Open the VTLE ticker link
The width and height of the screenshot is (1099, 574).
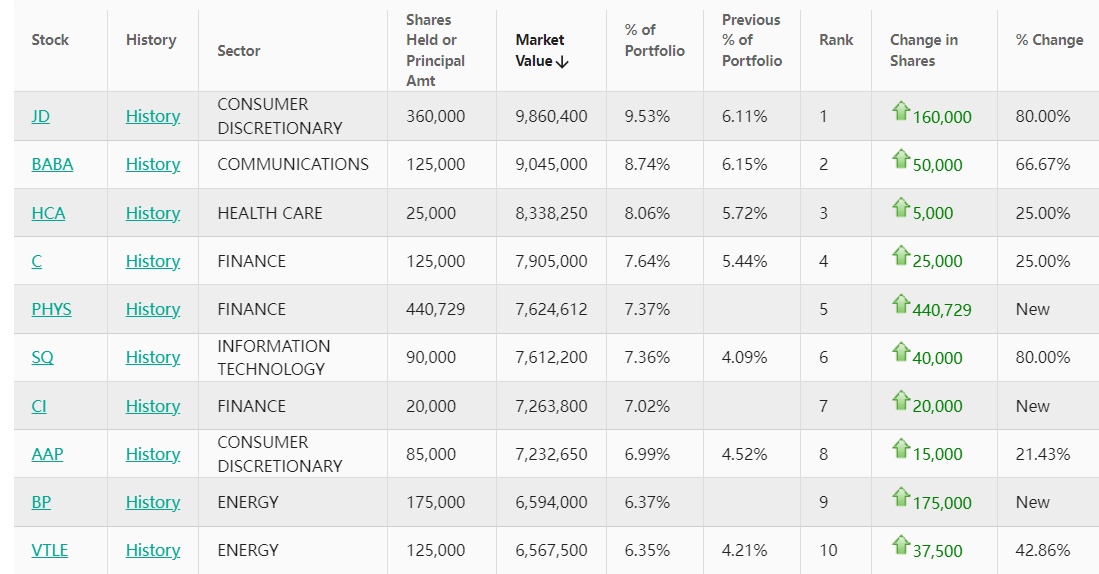(x=50, y=550)
